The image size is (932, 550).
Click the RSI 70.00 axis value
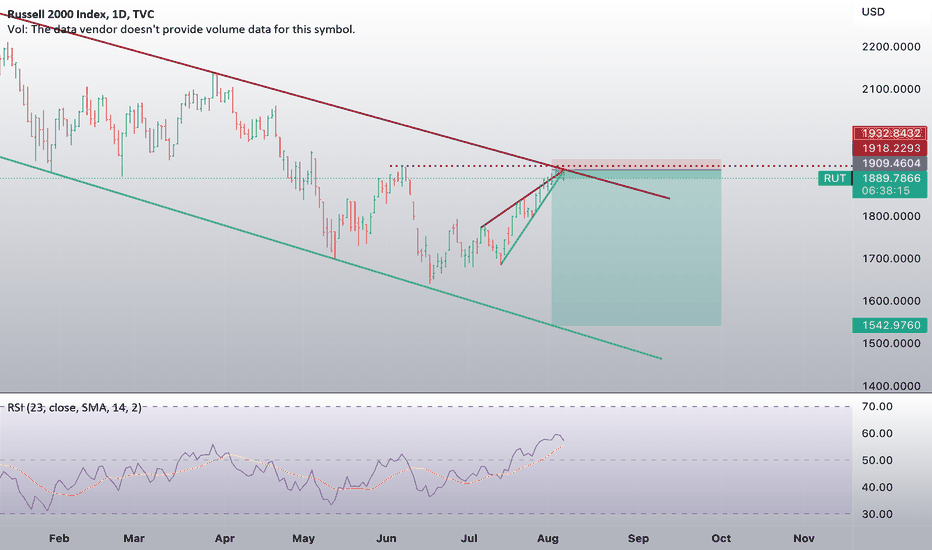[x=877, y=407]
